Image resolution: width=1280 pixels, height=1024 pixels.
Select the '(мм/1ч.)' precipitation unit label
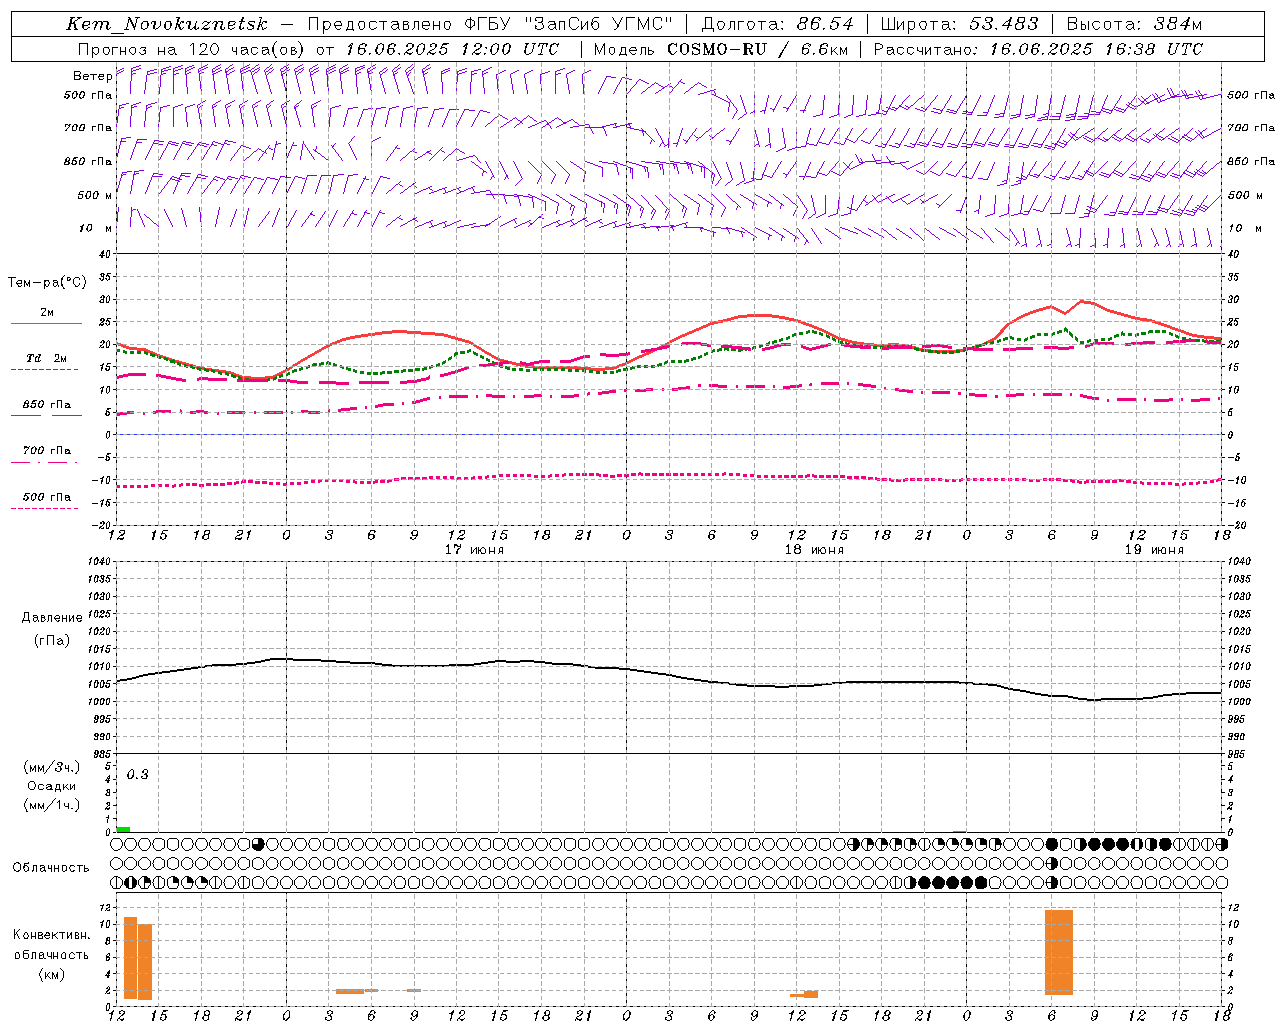click(52, 805)
